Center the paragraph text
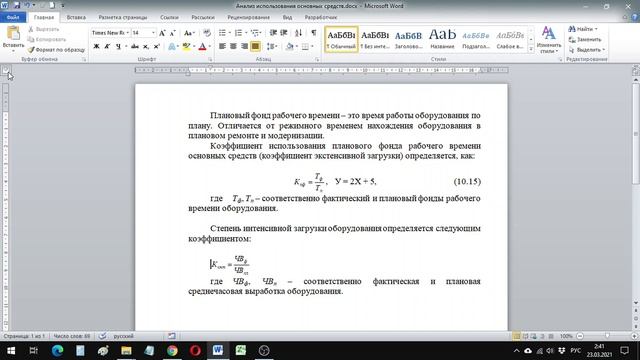Image resolution: width=640 pixels, height=360 pixels. pyautogui.click(x=233, y=47)
